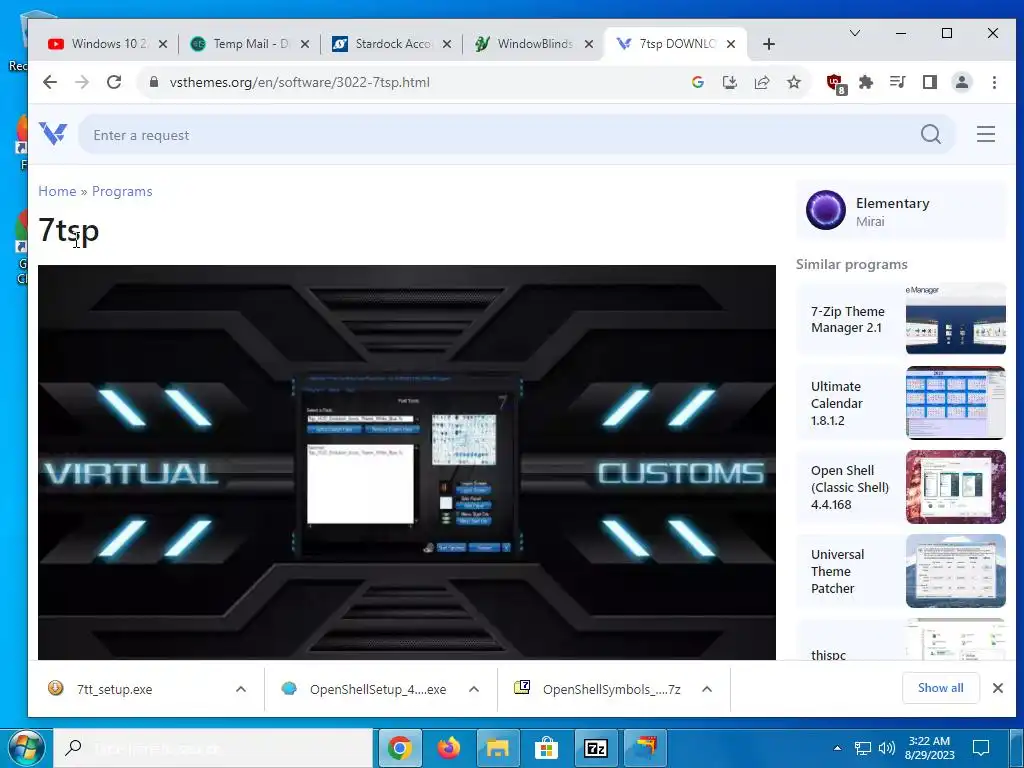Image resolution: width=1024 pixels, height=768 pixels.
Task: Open media controls icon in toolbar
Action: [898, 82]
